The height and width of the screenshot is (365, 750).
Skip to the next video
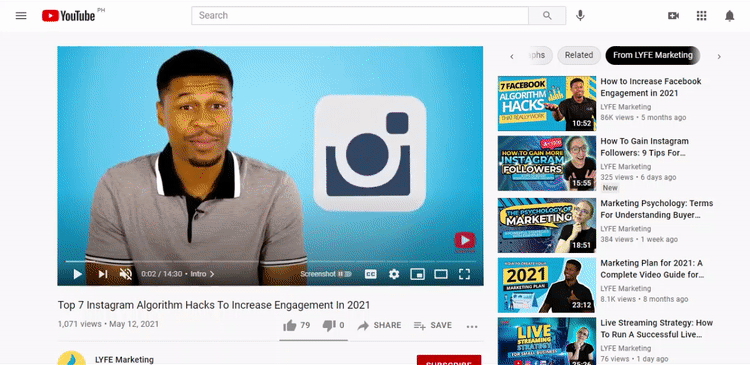pyautogui.click(x=102, y=274)
